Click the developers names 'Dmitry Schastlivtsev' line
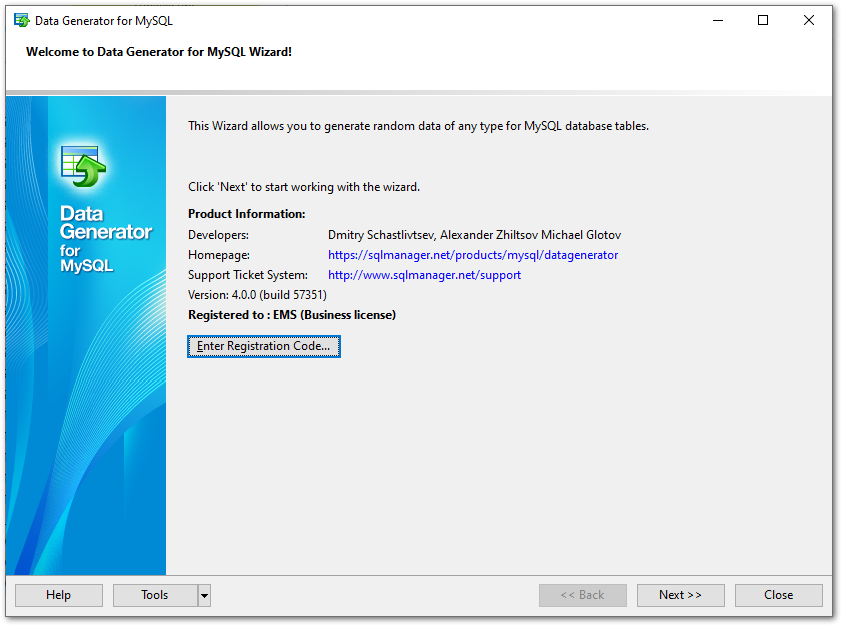This screenshot has height=626, width=842. [x=475, y=235]
